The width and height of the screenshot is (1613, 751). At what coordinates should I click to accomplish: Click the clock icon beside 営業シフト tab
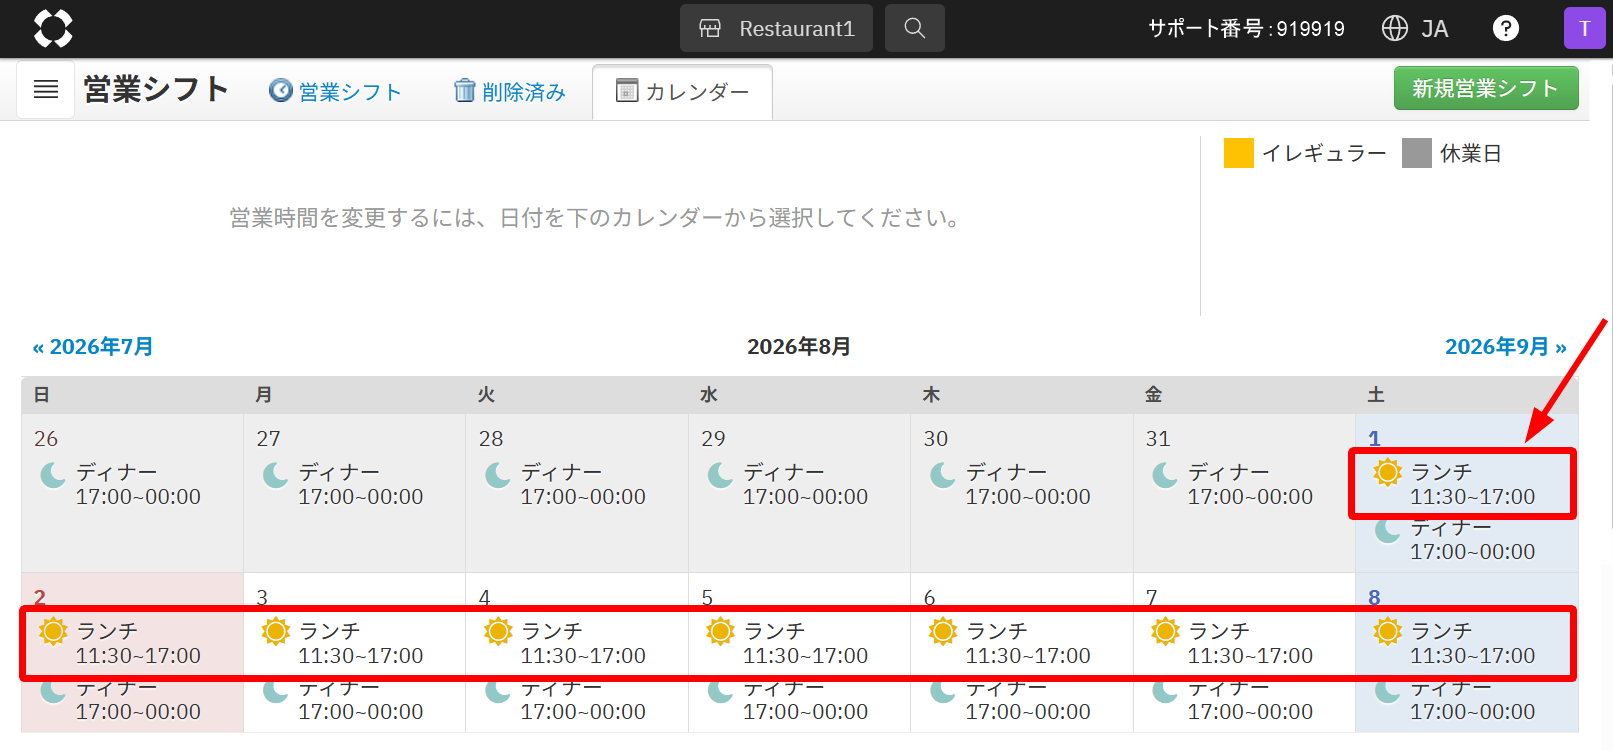[x=281, y=91]
